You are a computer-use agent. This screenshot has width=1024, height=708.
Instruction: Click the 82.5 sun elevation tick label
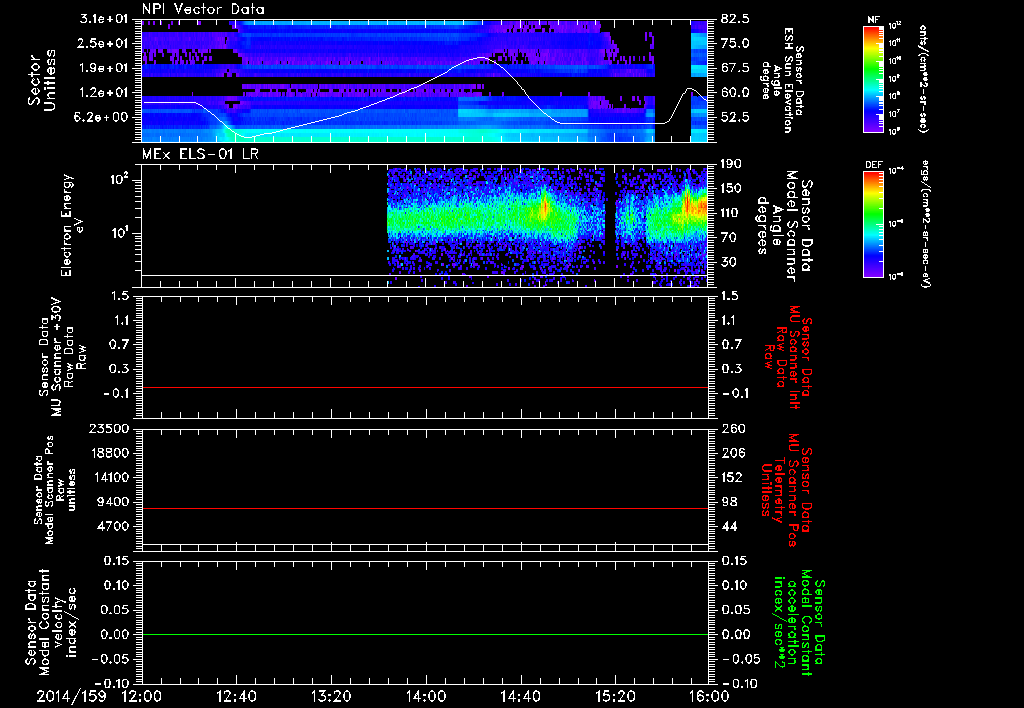[735, 19]
